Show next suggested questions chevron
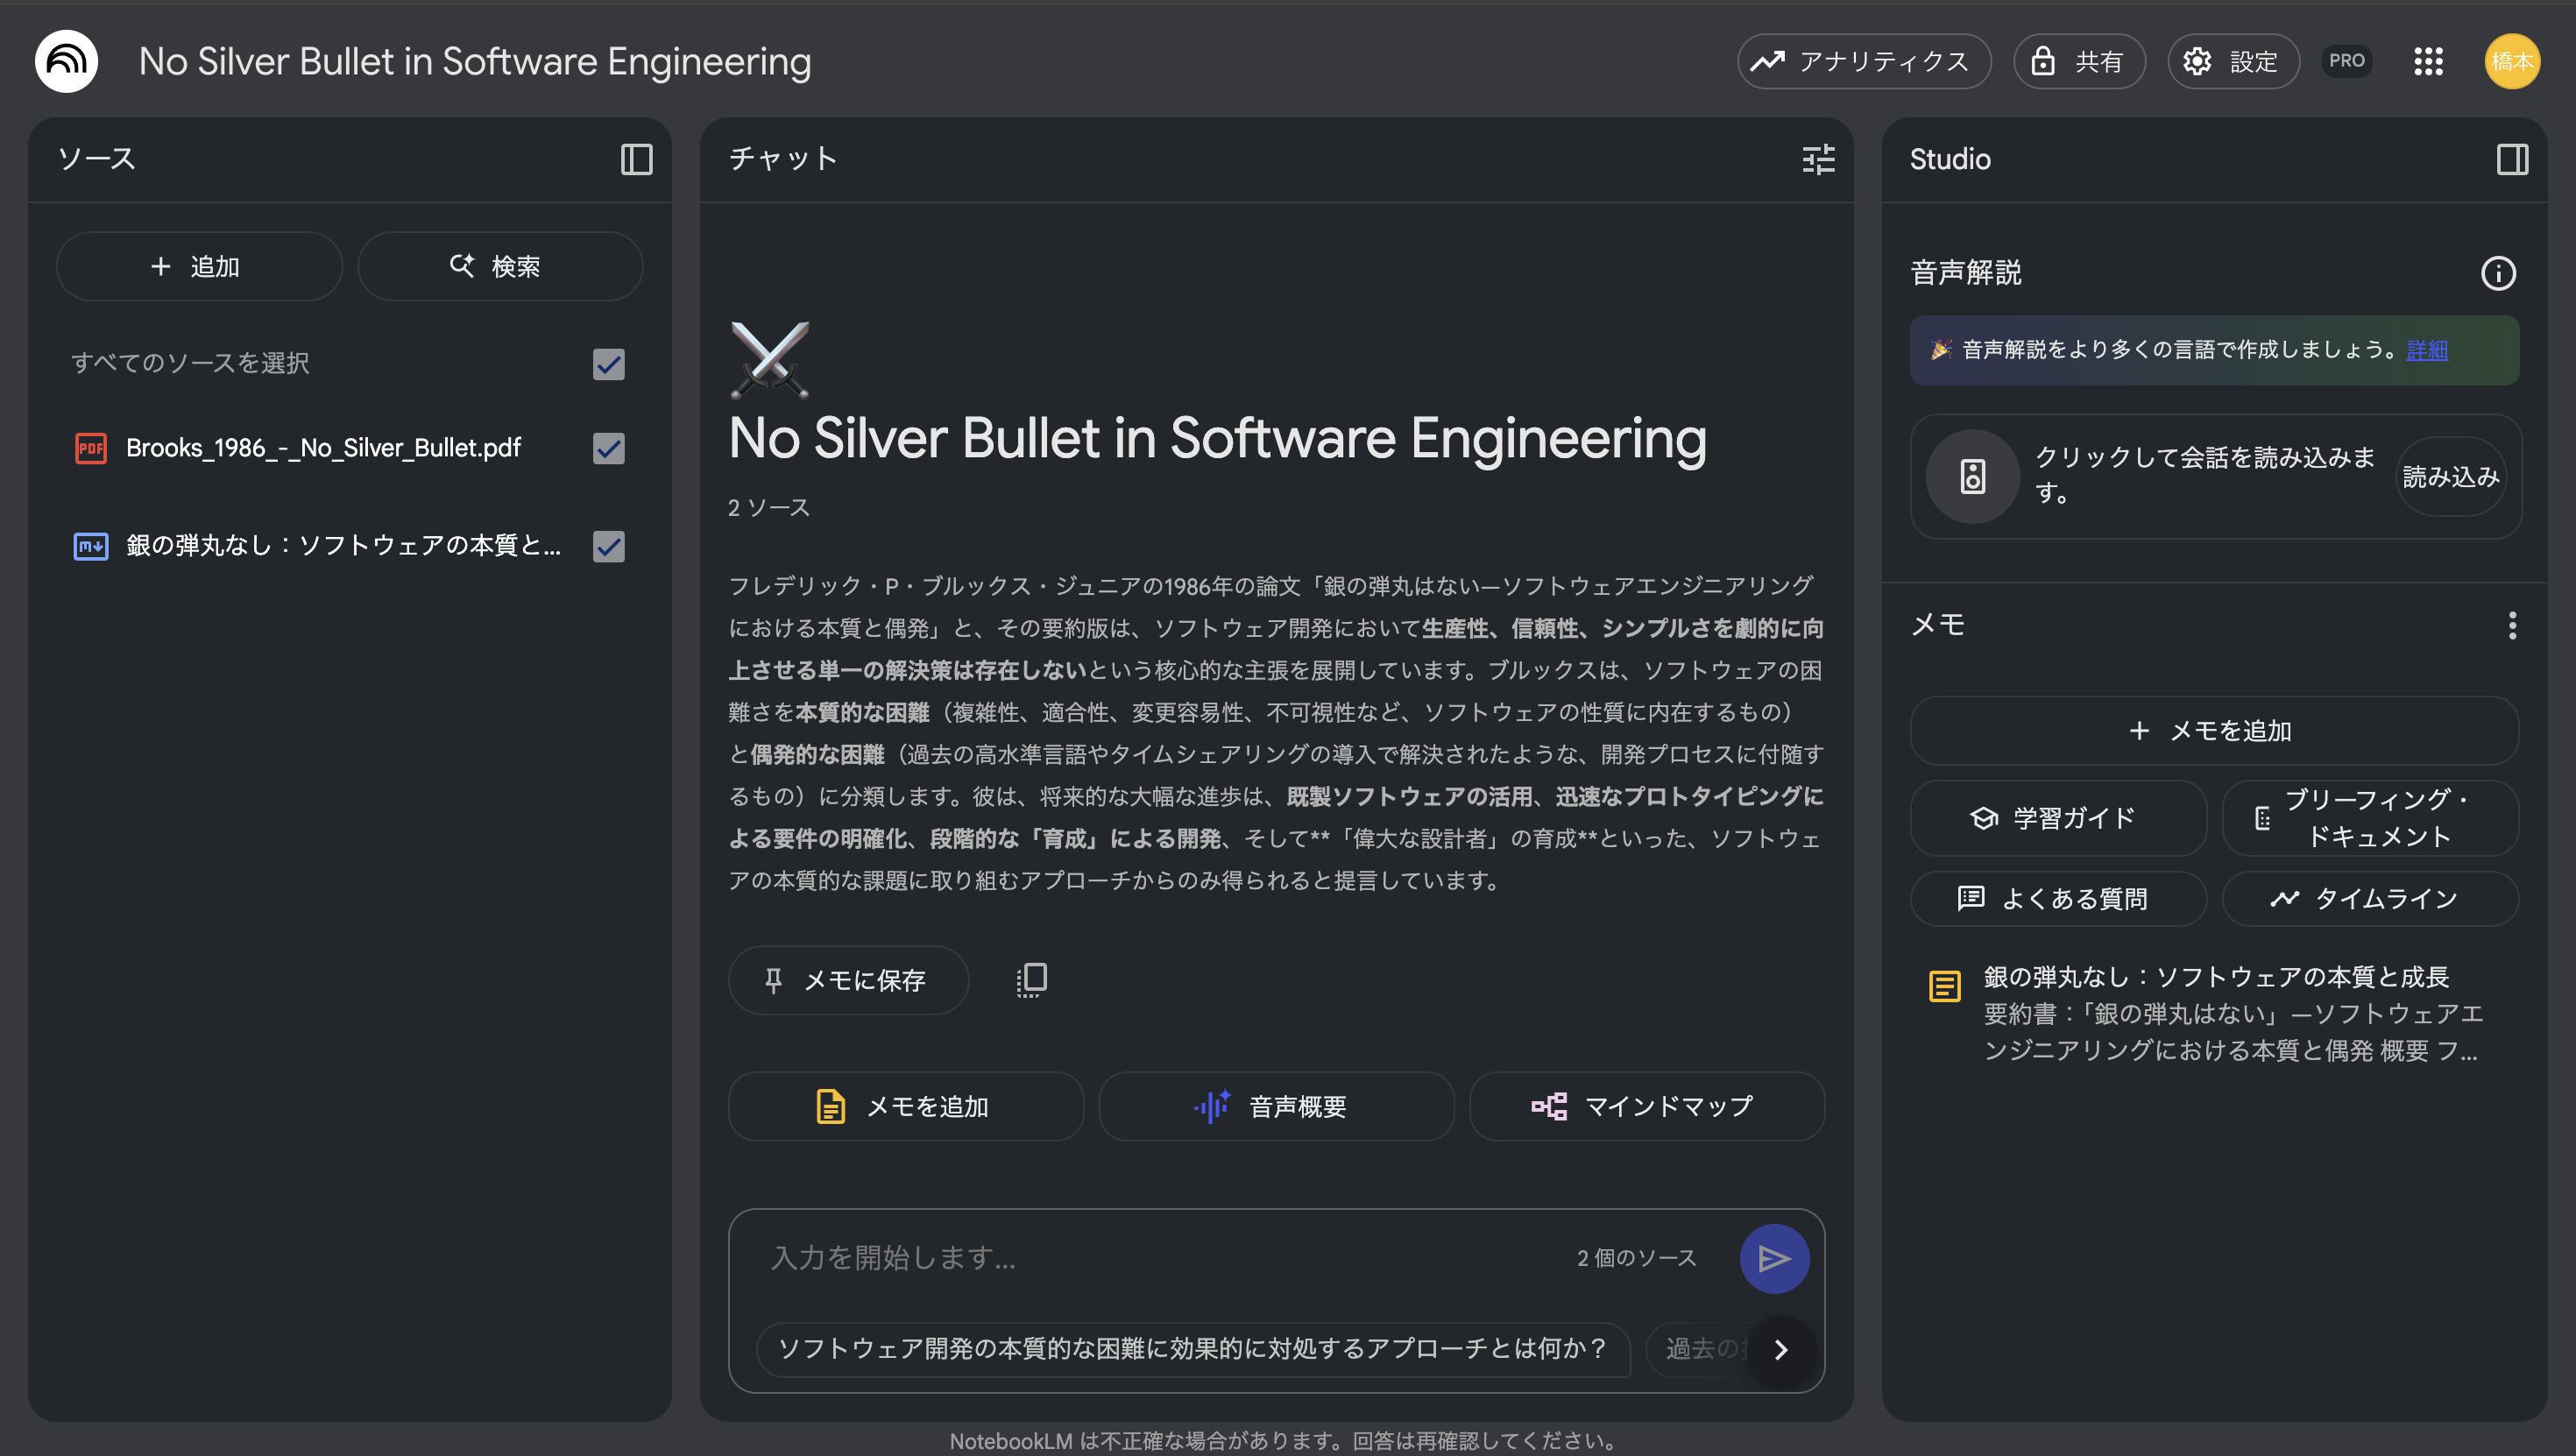 click(1780, 1349)
